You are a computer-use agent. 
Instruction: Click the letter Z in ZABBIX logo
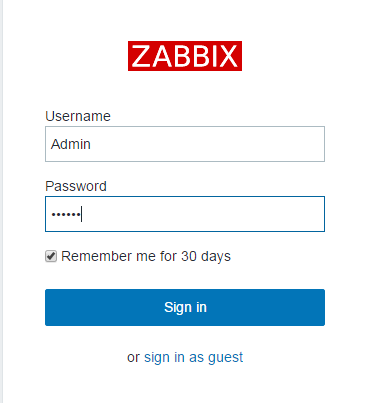[x=141, y=56]
